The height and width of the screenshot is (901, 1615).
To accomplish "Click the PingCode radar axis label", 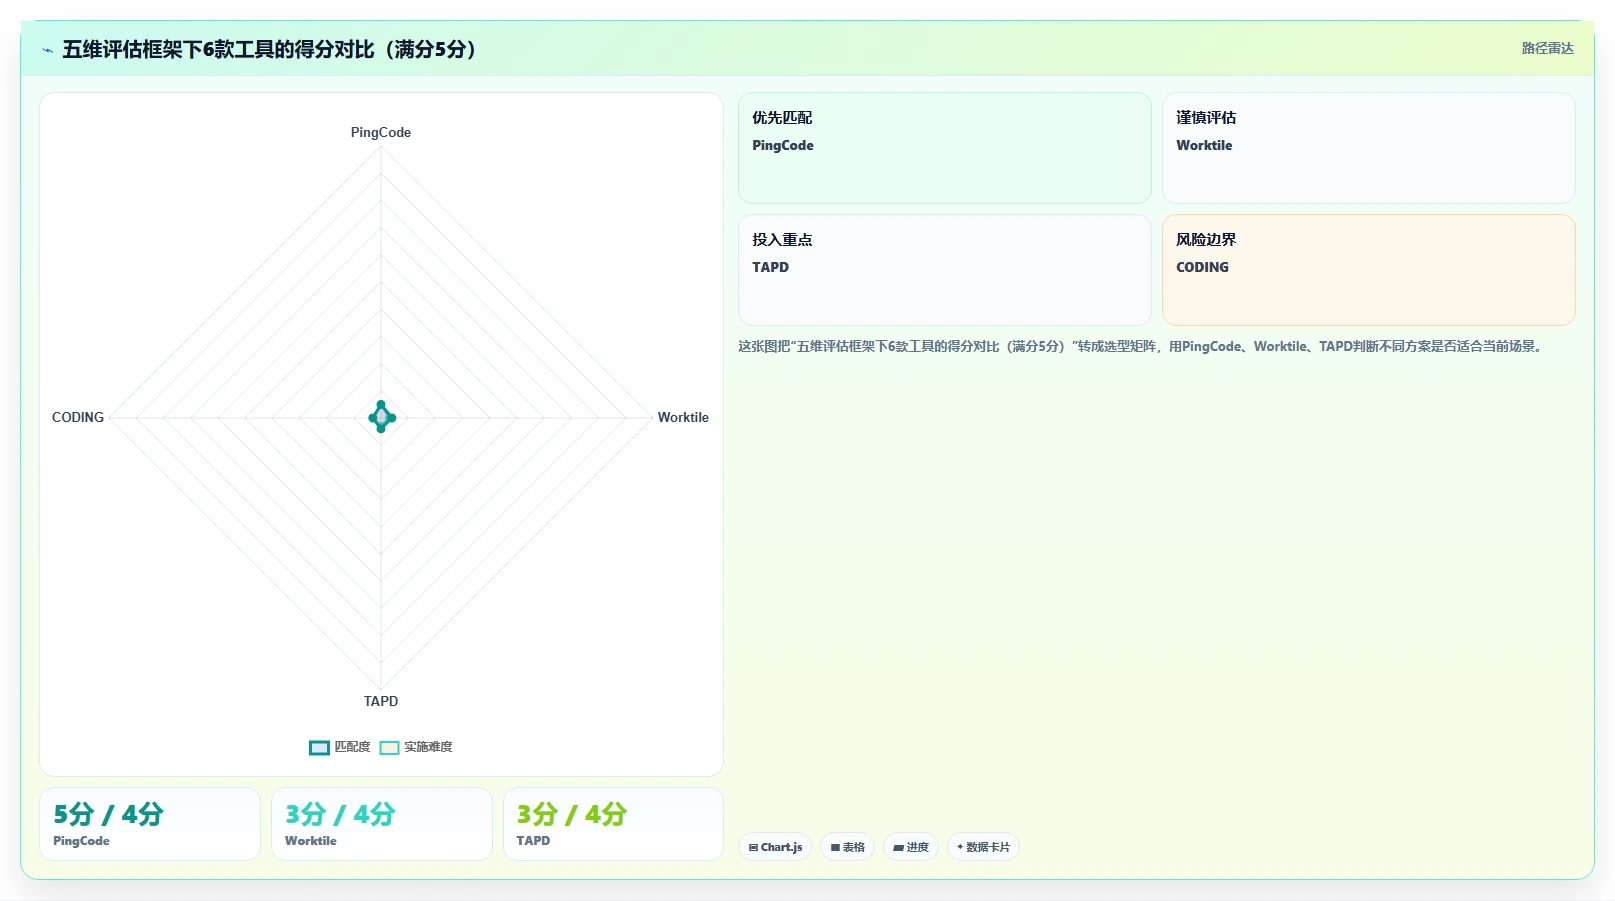I will (381, 132).
